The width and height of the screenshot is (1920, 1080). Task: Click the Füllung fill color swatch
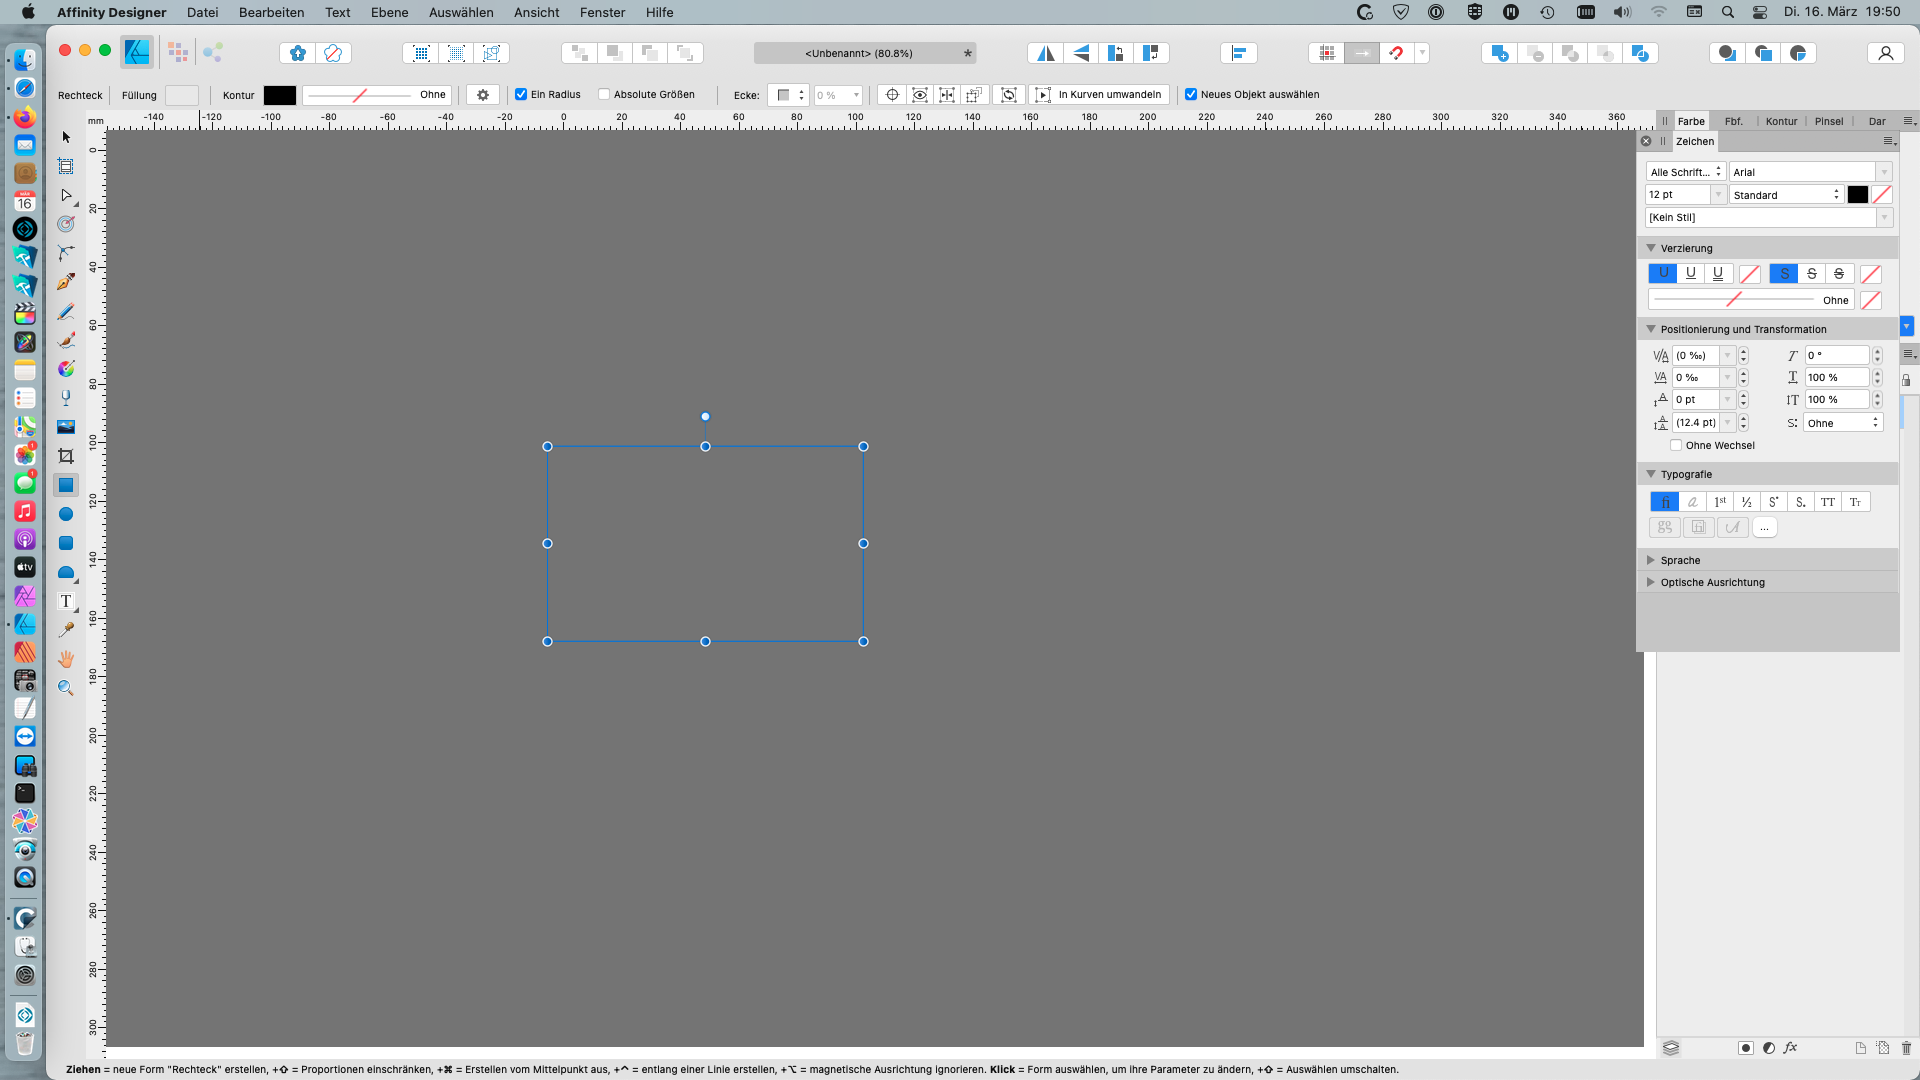182,95
